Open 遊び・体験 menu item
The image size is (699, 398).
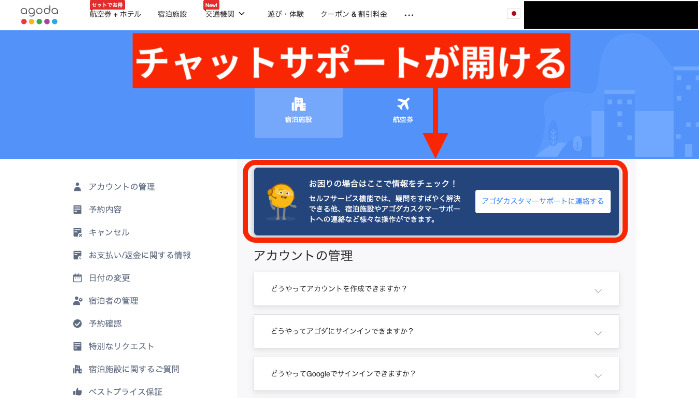click(285, 14)
